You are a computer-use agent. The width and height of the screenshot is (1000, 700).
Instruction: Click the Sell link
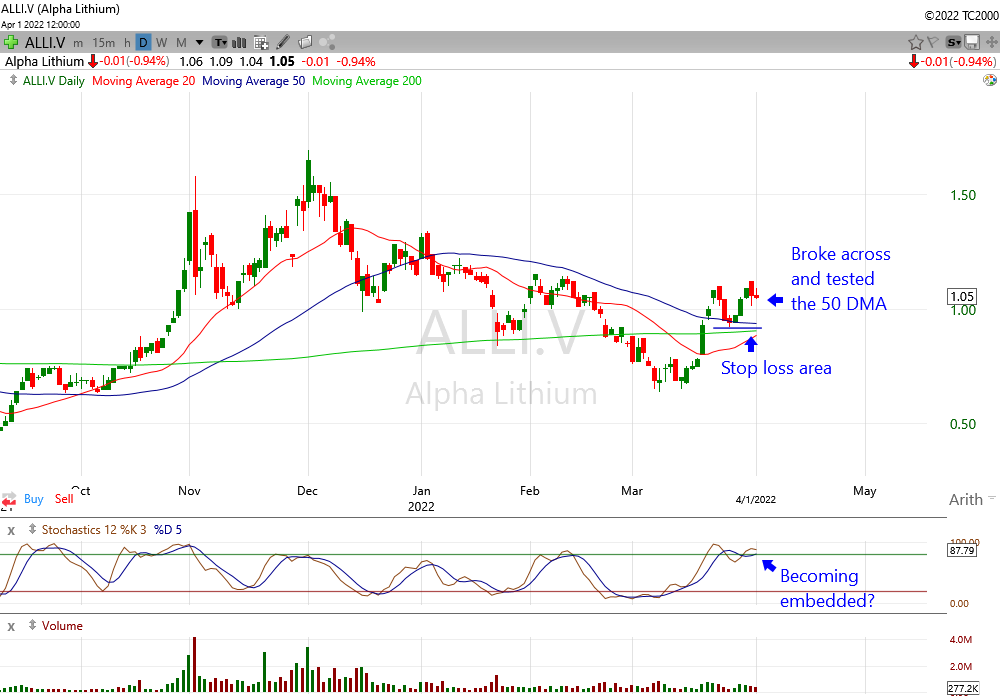pos(64,499)
